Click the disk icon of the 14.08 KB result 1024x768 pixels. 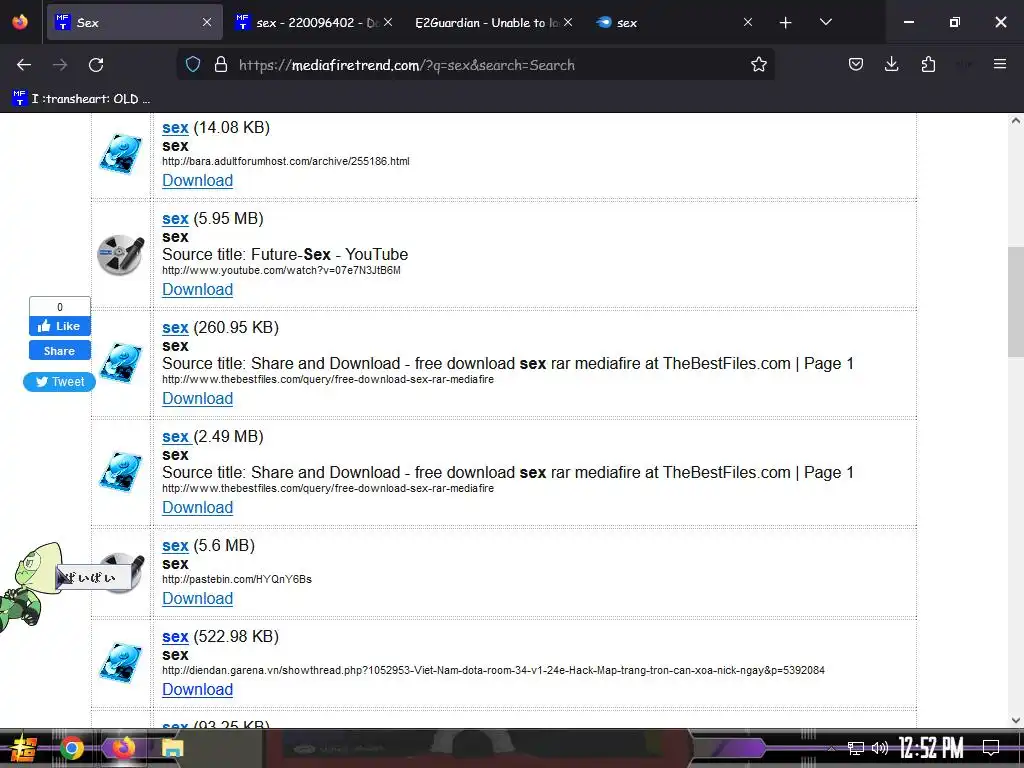121,154
